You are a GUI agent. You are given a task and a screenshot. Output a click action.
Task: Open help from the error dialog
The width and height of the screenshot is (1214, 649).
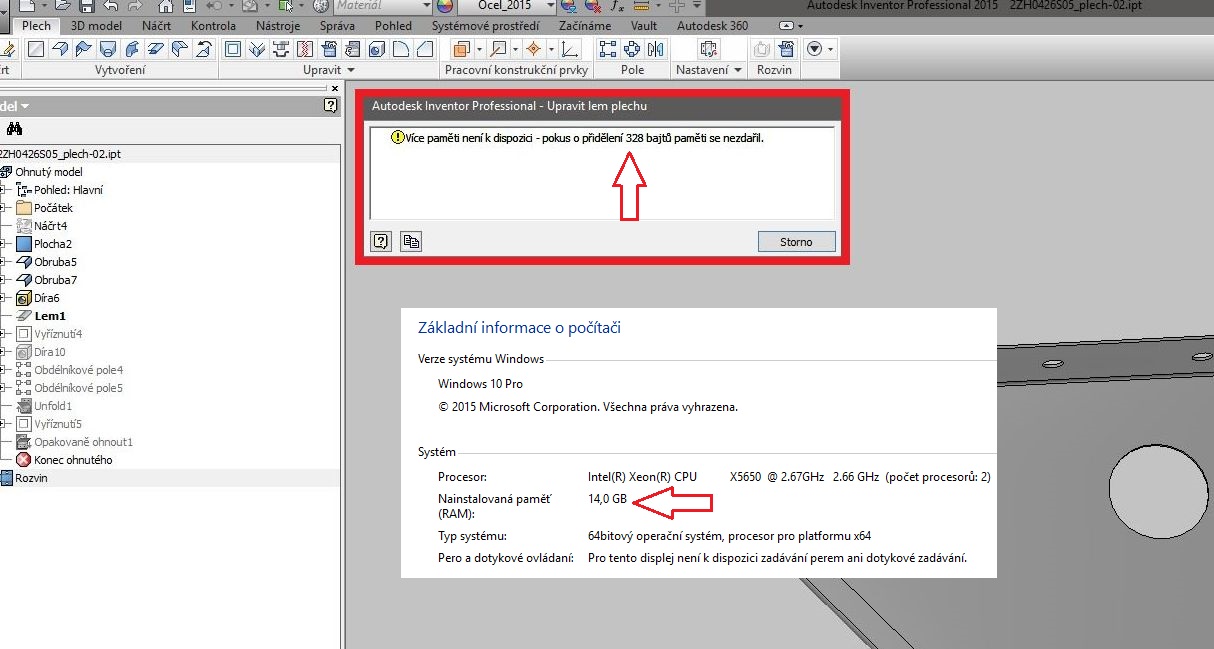pyautogui.click(x=381, y=241)
